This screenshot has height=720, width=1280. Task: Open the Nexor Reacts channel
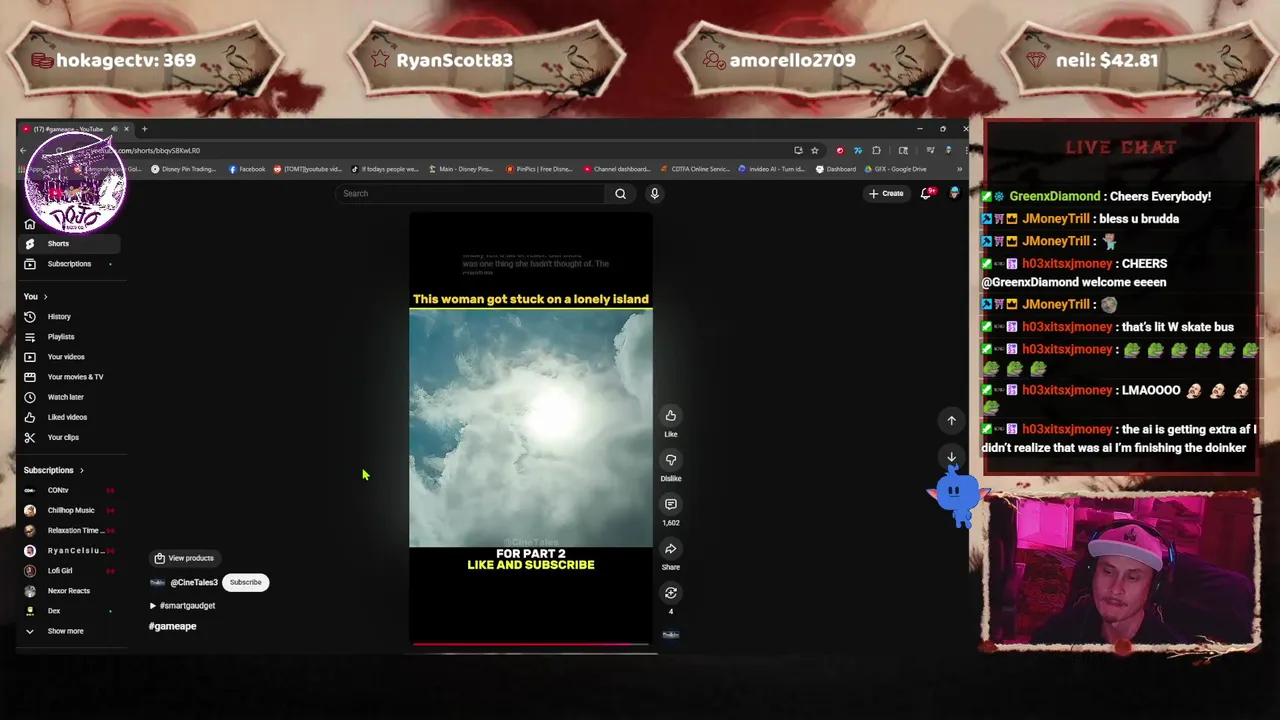68,591
